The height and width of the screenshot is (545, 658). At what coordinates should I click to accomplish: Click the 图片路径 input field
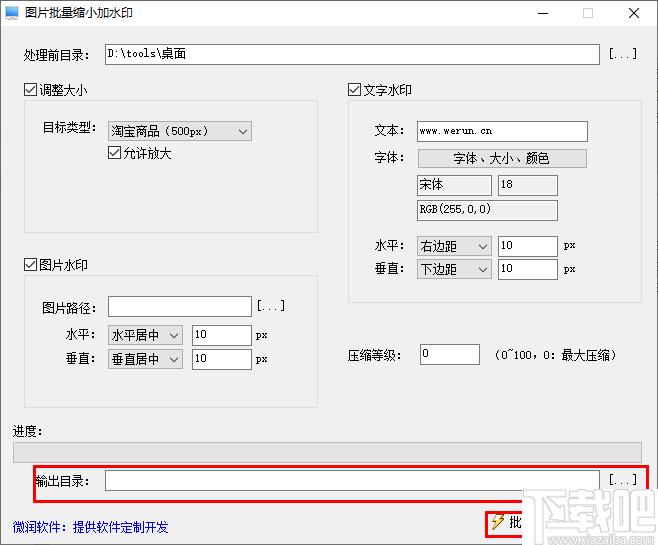pyautogui.click(x=180, y=306)
